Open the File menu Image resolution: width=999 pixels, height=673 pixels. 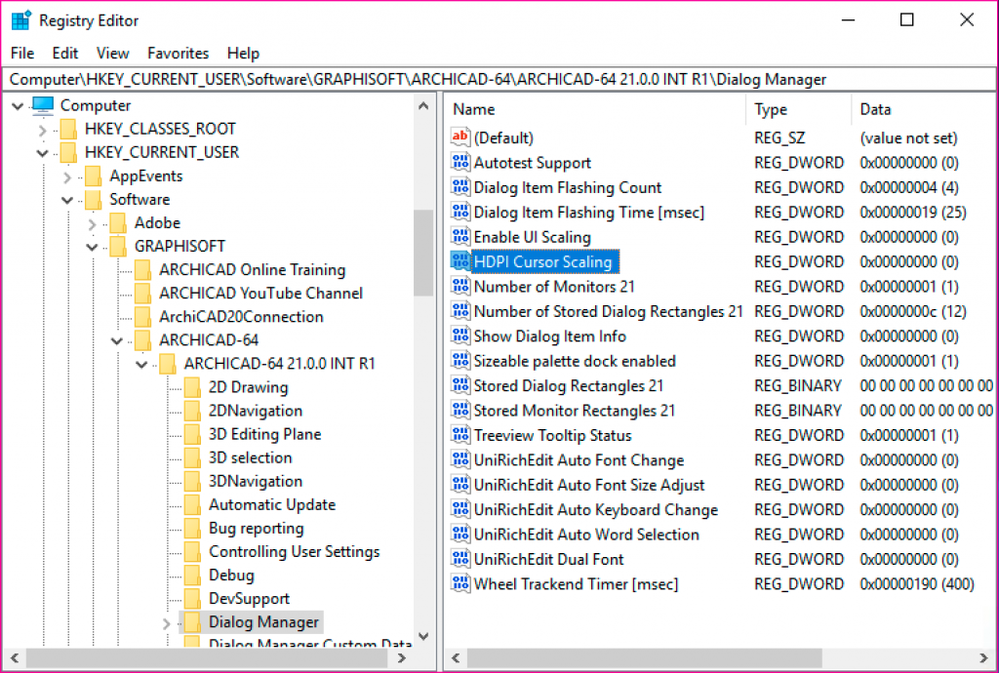click(x=22, y=53)
